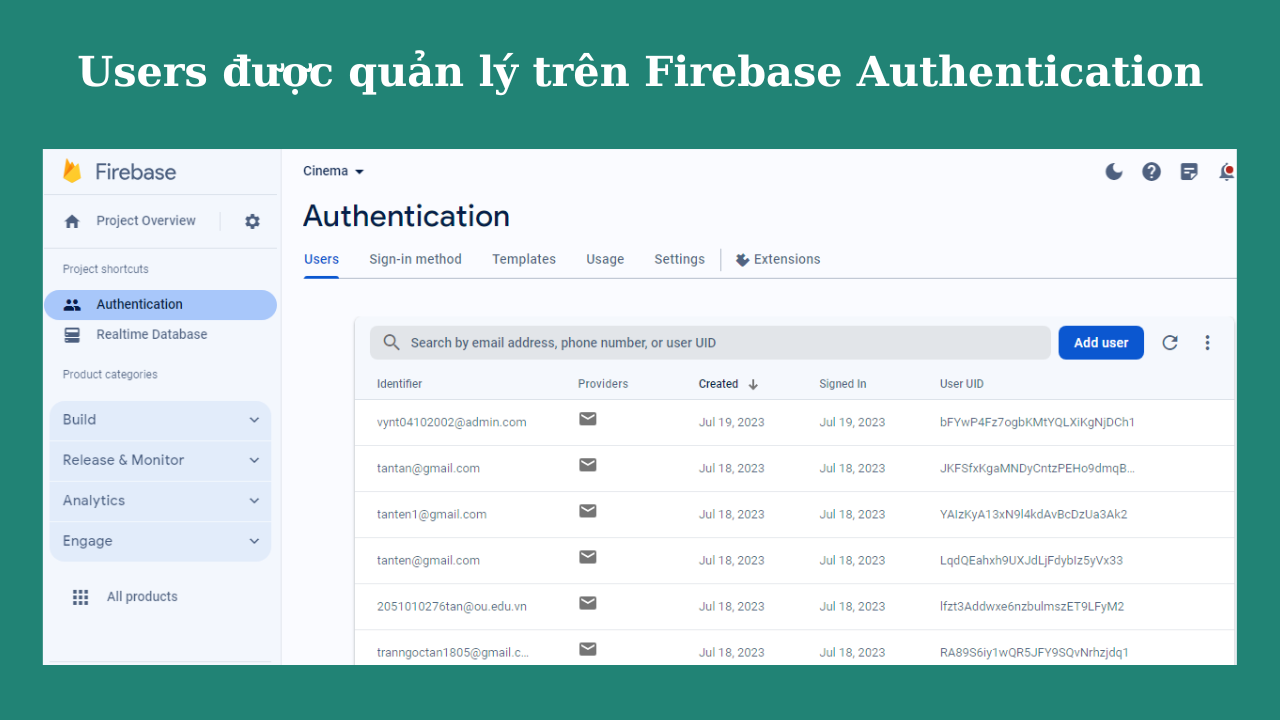Click email provider icon for tanten@gmail.com

(x=588, y=557)
